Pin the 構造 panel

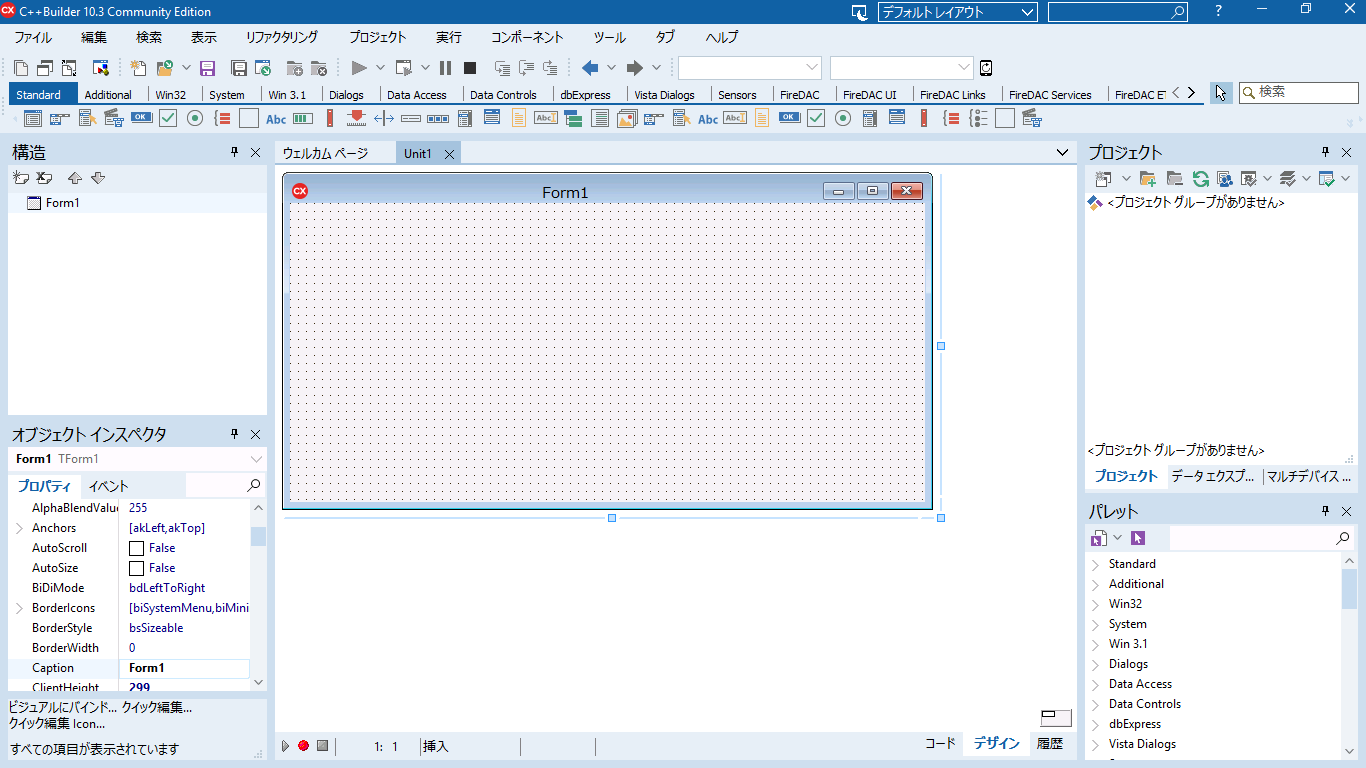pyautogui.click(x=235, y=152)
